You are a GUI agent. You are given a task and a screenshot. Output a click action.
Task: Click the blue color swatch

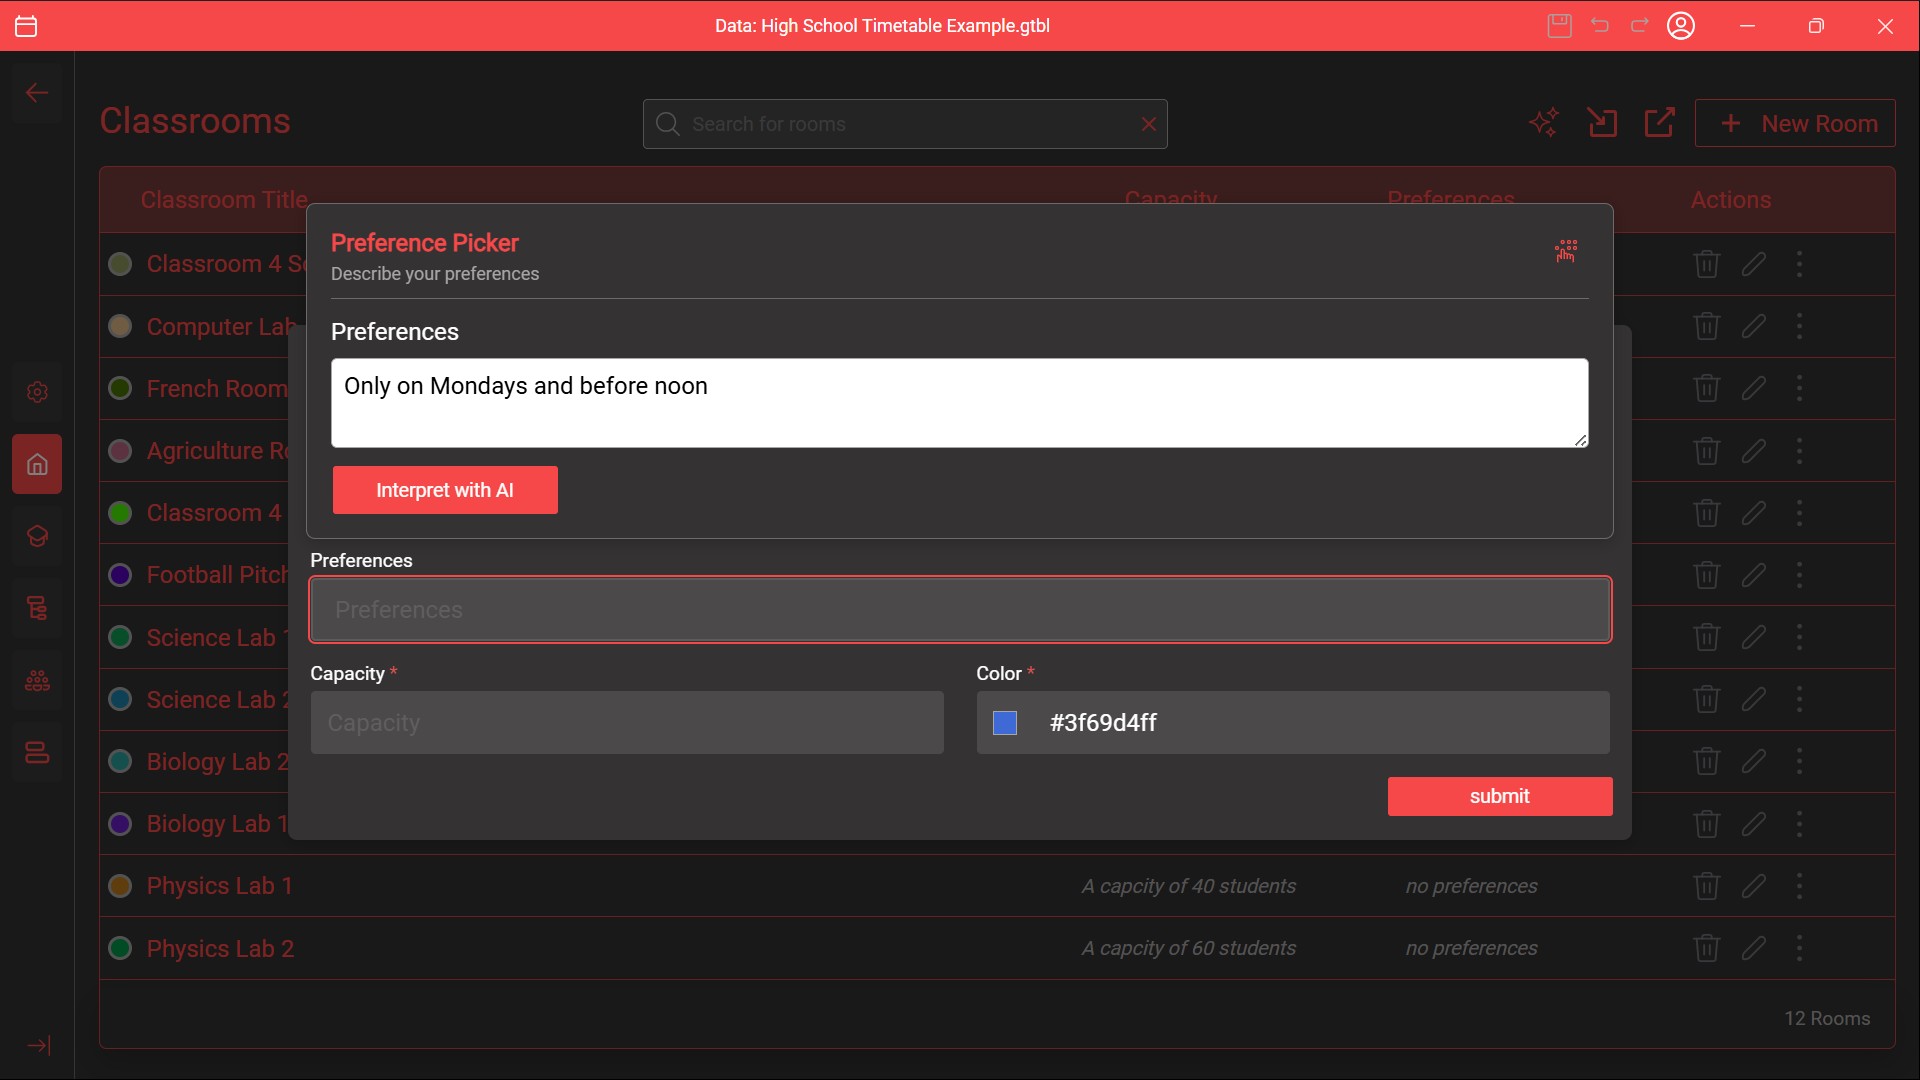coord(1005,723)
